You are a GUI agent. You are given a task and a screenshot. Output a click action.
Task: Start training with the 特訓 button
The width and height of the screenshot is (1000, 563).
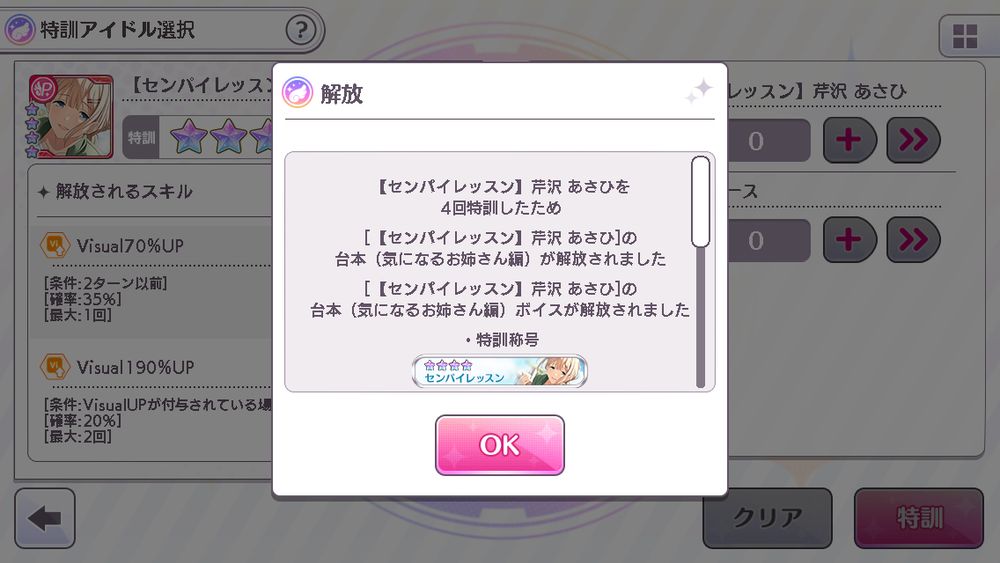coord(919,518)
